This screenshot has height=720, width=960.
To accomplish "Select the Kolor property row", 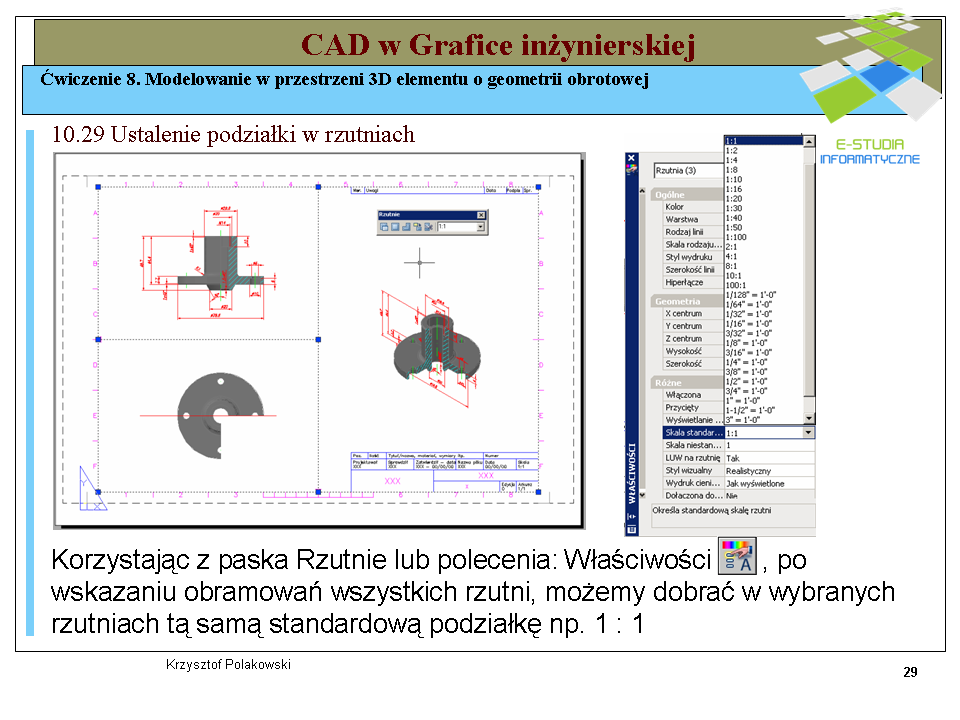I will [693, 207].
